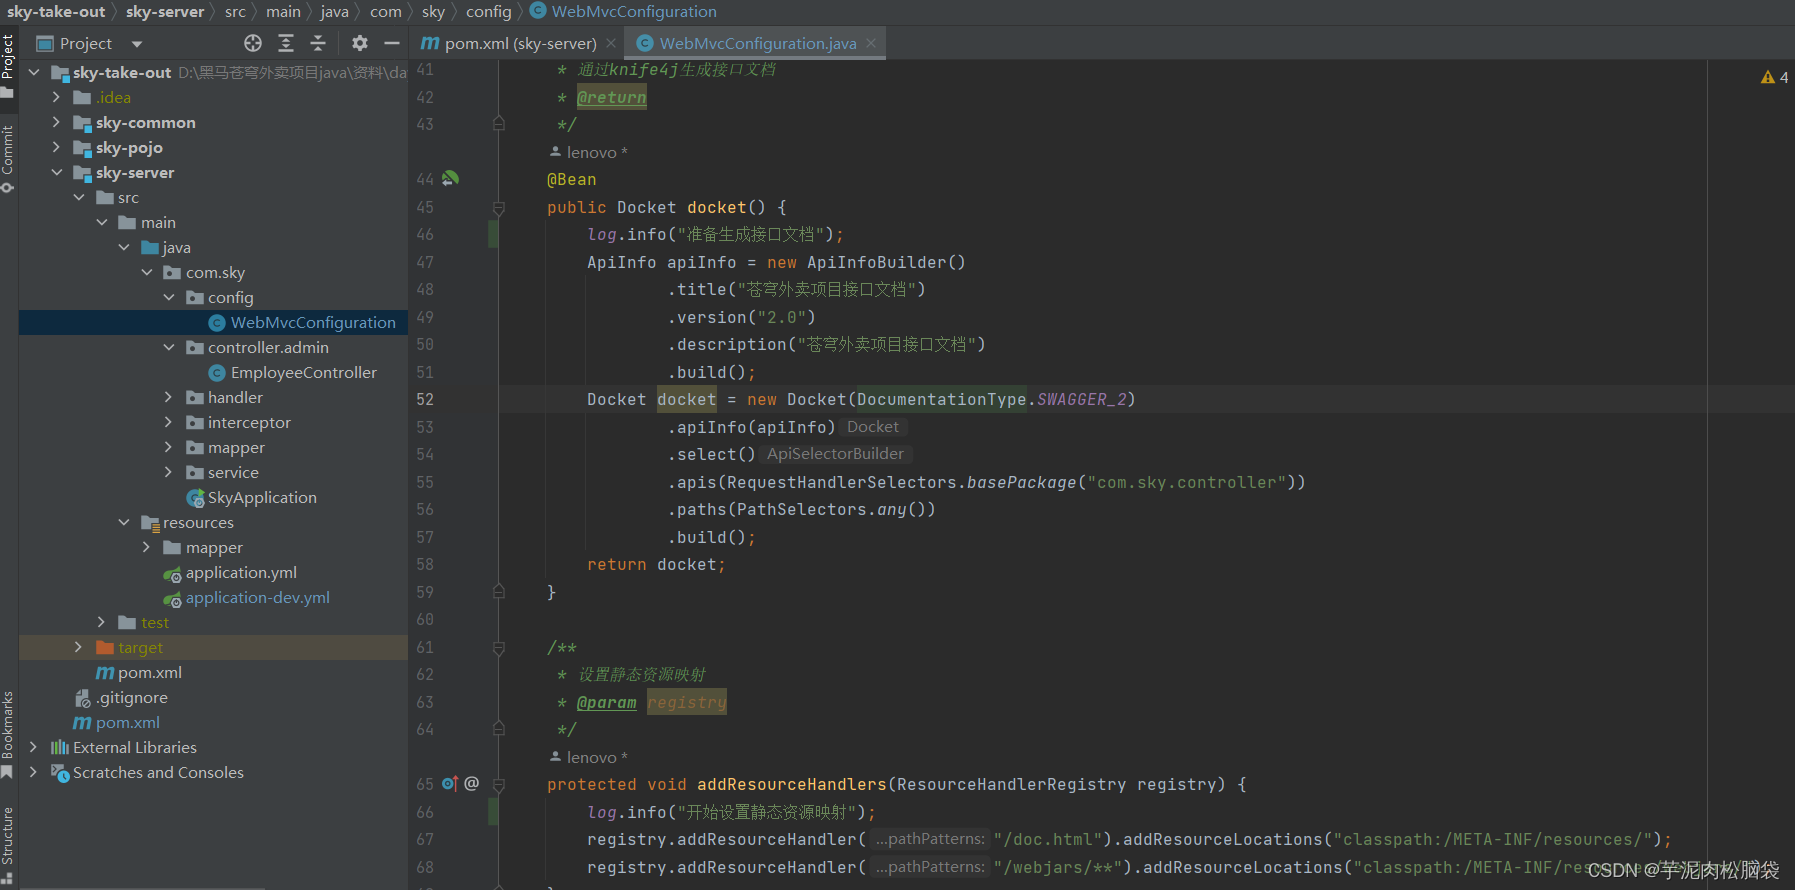Open the Commit side tool tab
The image size is (1795, 890).
(x=8, y=159)
